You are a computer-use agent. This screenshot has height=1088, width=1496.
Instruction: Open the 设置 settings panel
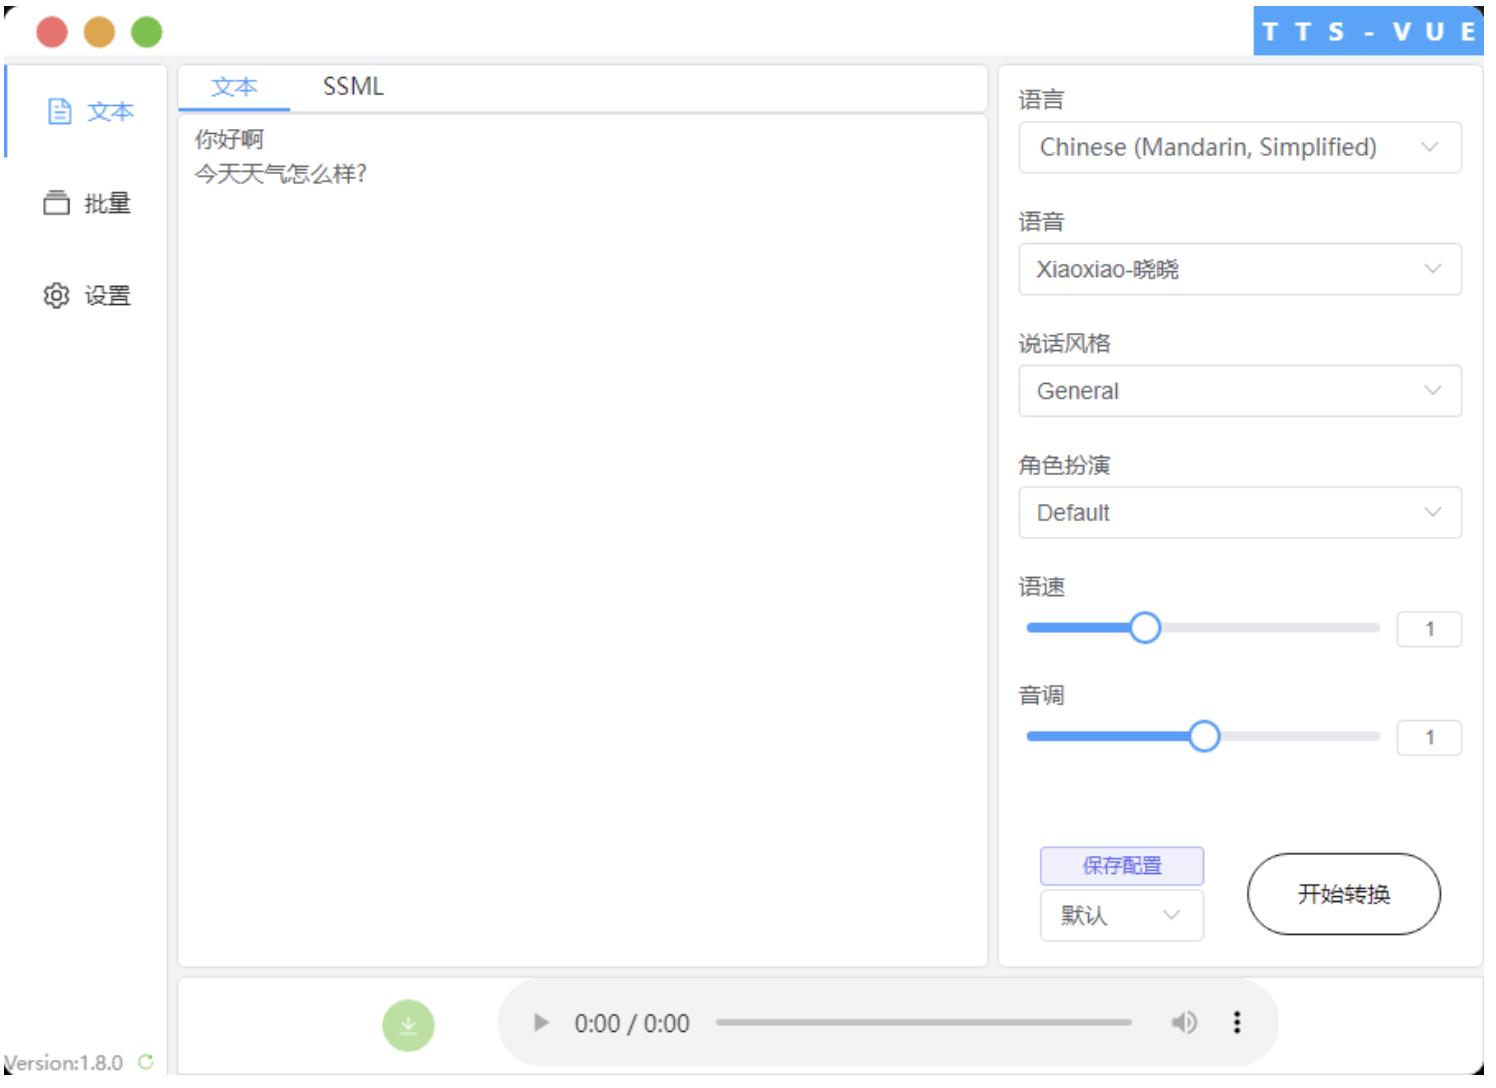88,296
